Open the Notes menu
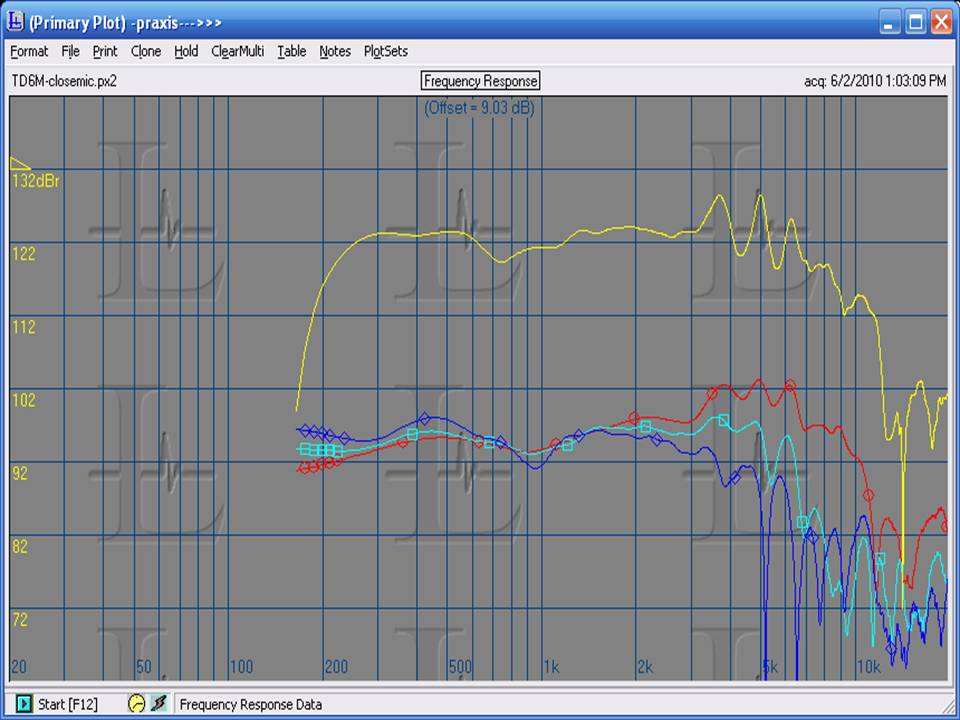Viewport: 960px width, 720px height. [335, 51]
